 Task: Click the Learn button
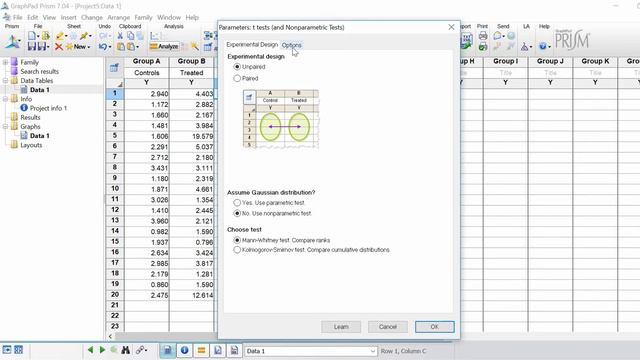tap(341, 327)
